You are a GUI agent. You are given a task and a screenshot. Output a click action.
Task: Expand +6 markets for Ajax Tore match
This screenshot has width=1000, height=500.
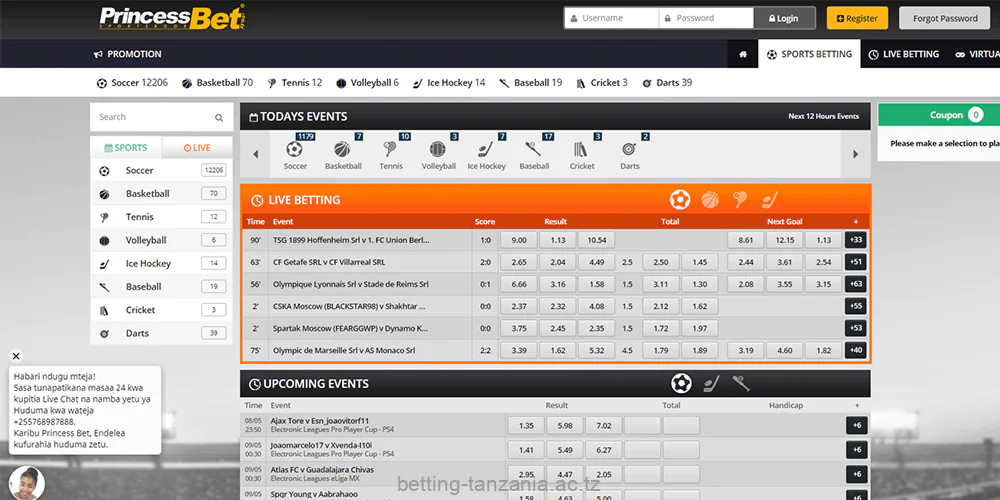coord(857,425)
